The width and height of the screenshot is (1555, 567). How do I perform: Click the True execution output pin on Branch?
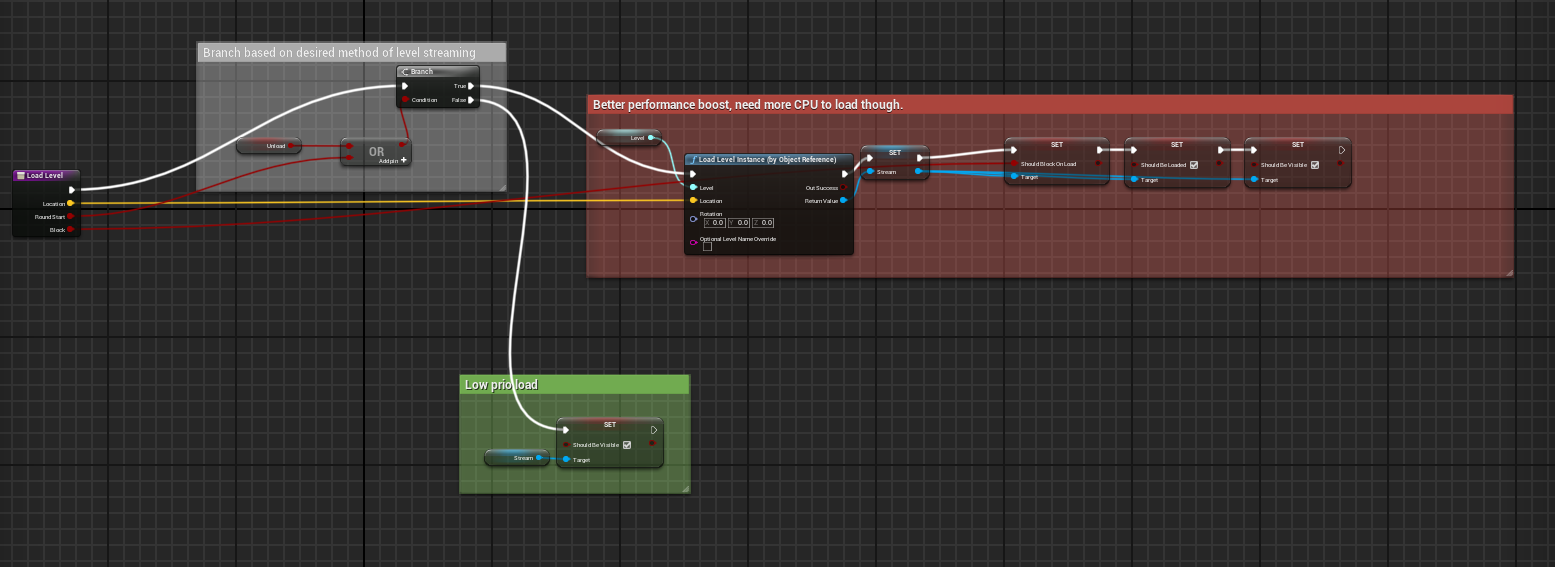471,86
